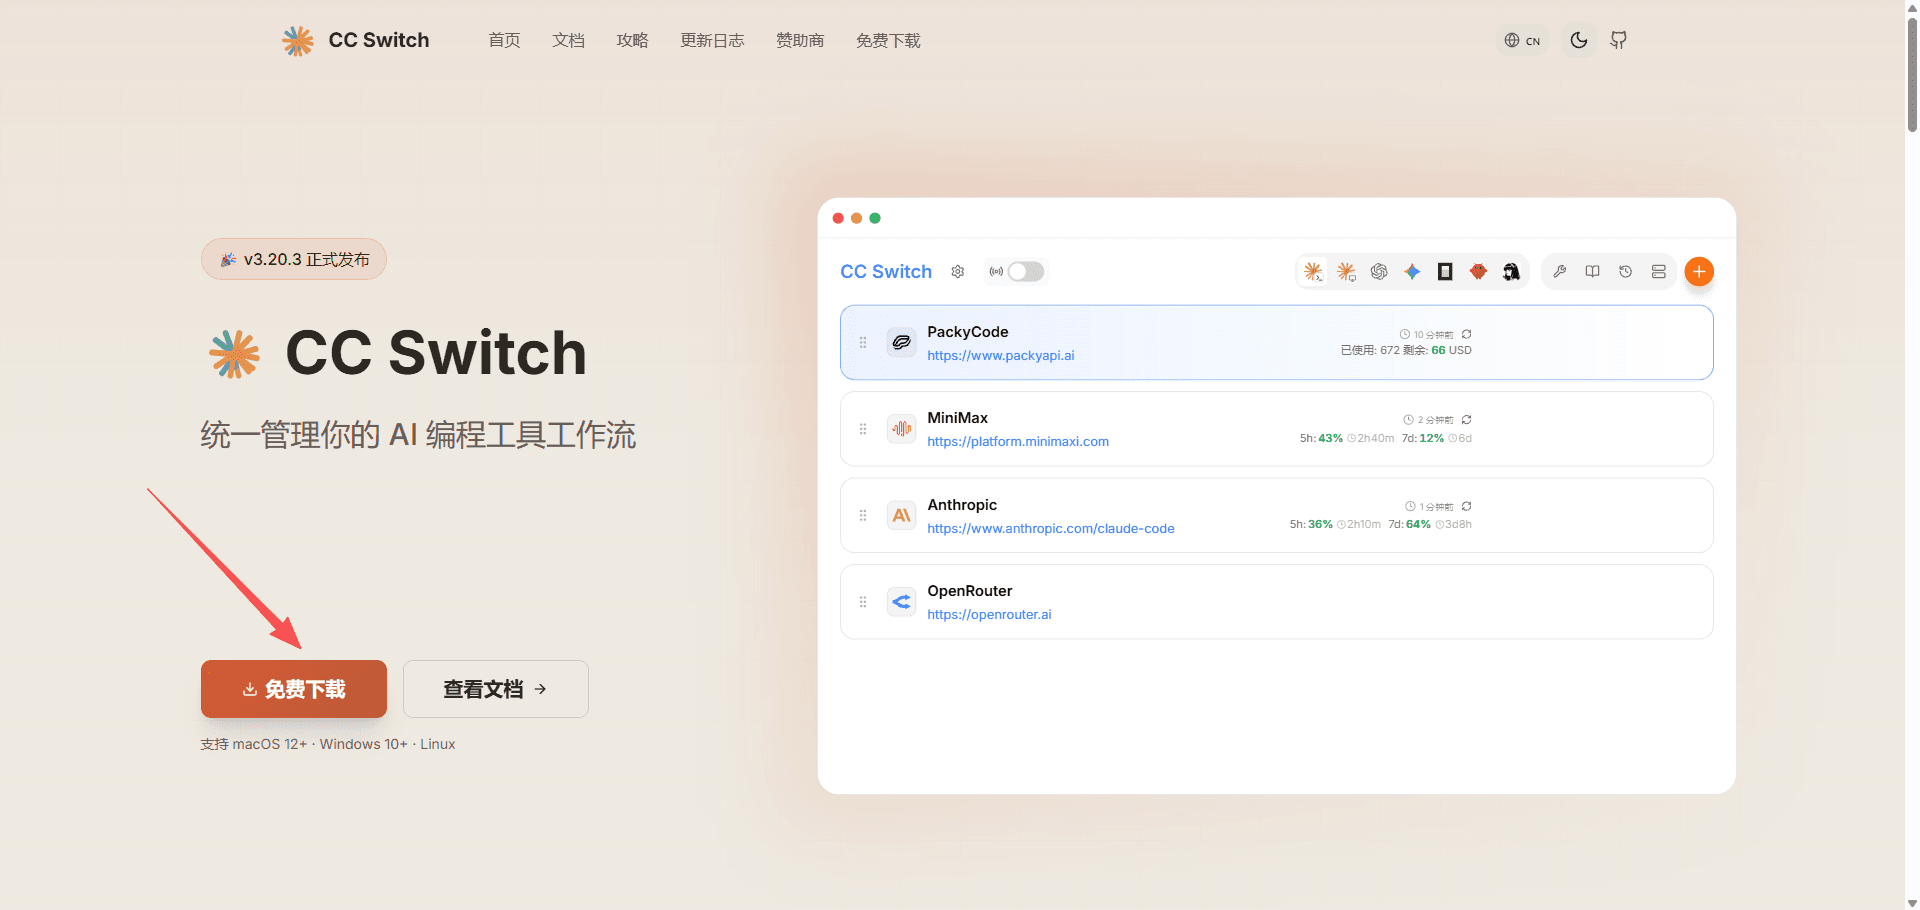Click the MiniMax provider logo
The height and width of the screenshot is (910, 1920).
pos(901,428)
